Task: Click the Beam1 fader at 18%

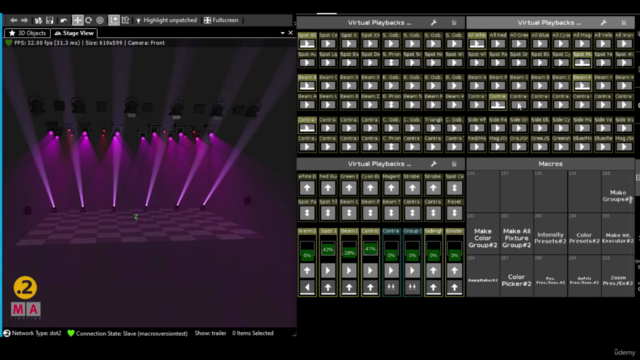Action: tap(349, 248)
